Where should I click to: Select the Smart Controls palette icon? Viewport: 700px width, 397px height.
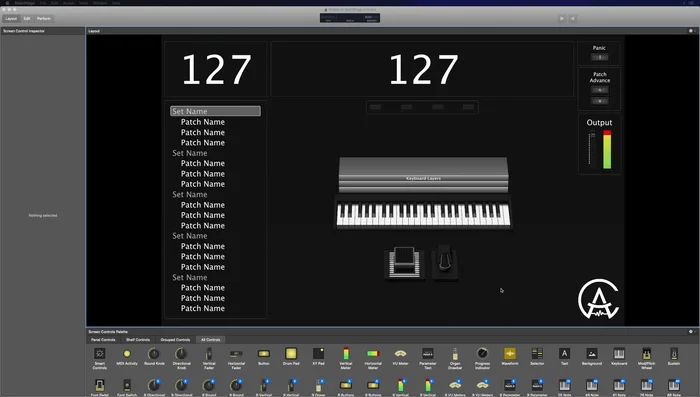[x=100, y=354]
